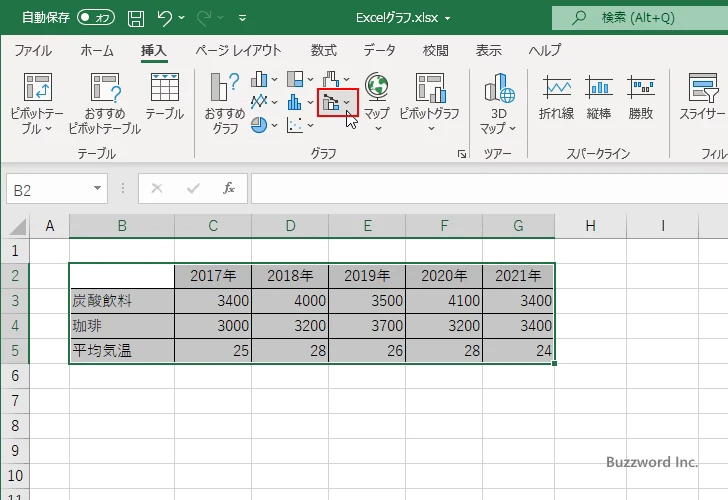728x500 pixels.
Task: Open the グラフ group dialog launcher
Action: (x=462, y=154)
